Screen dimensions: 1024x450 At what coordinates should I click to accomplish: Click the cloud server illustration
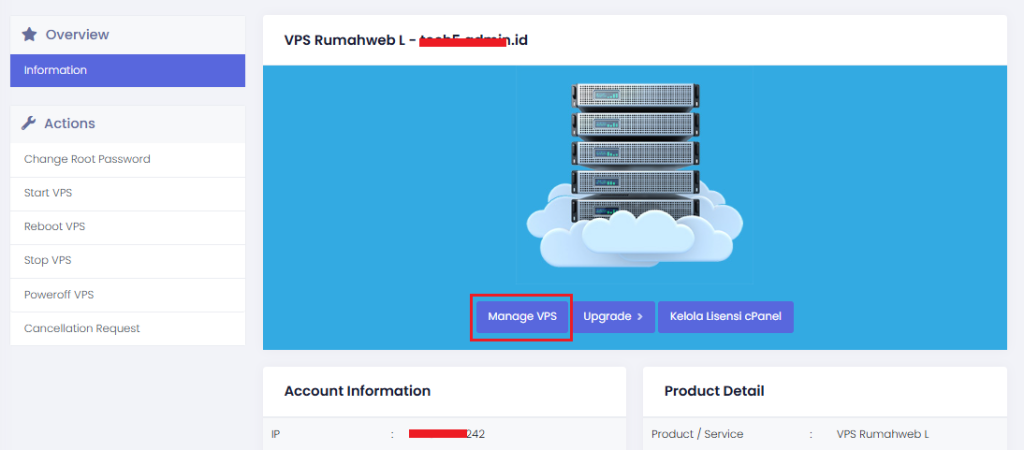pos(635,174)
